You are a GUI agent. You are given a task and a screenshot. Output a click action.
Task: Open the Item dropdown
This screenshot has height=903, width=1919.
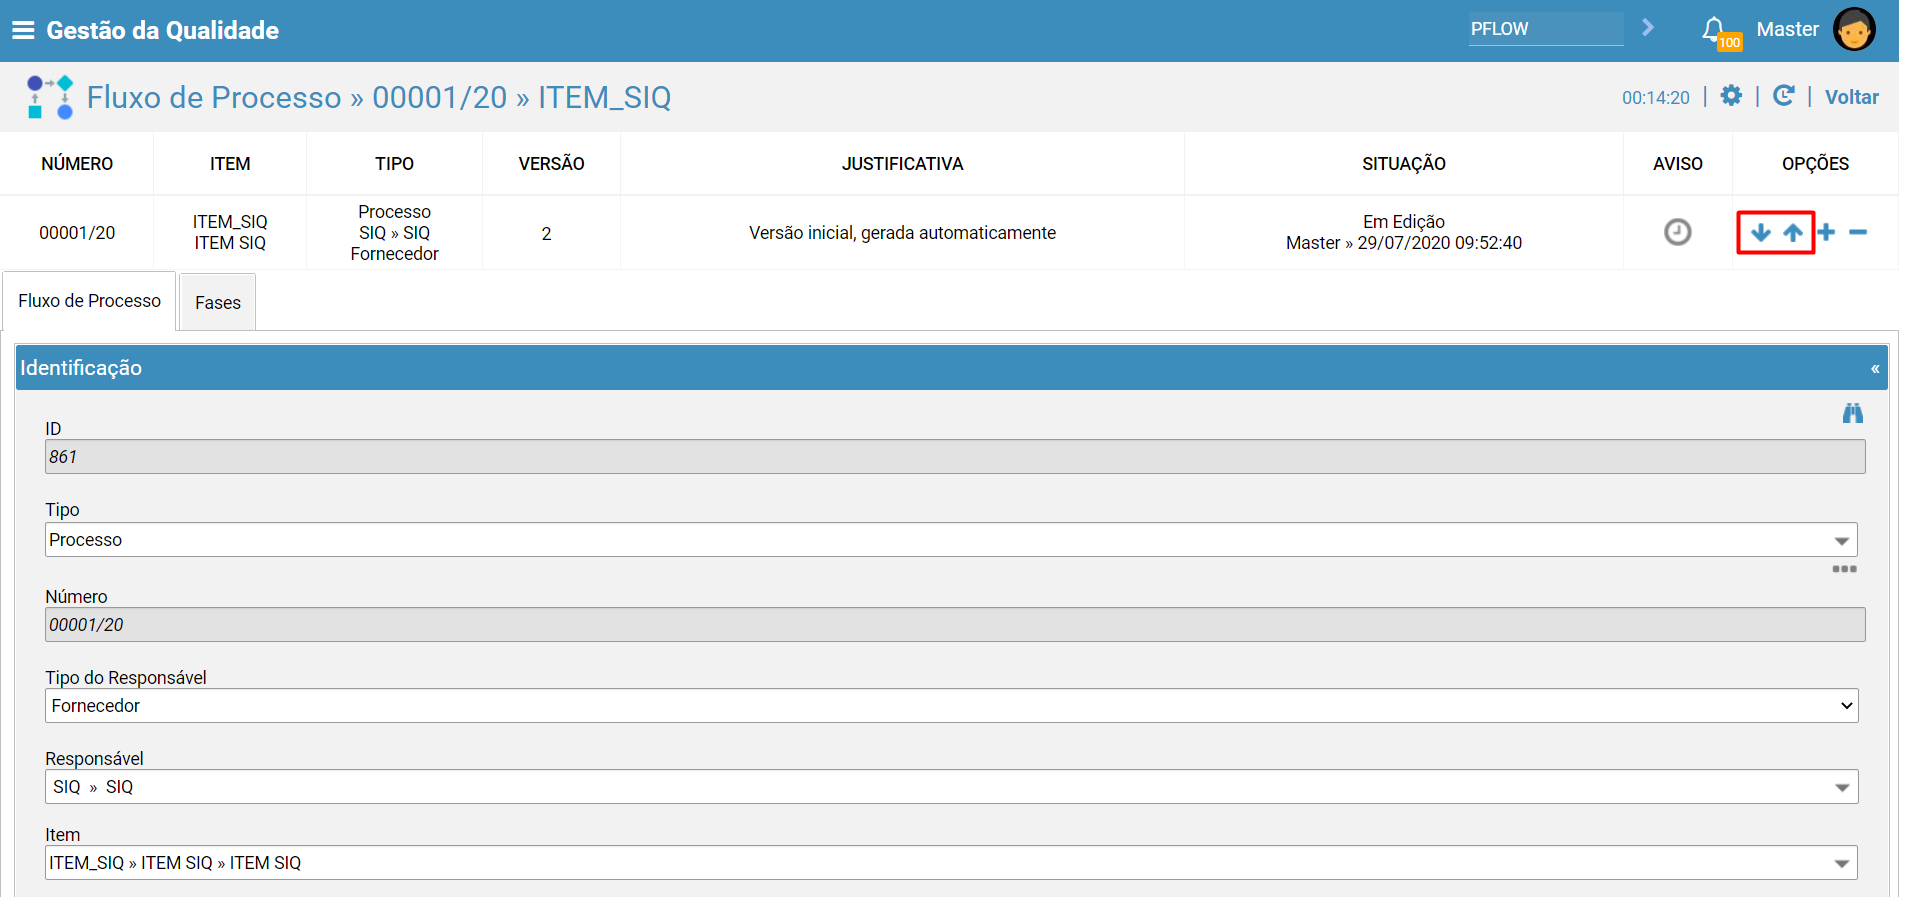pos(951,863)
